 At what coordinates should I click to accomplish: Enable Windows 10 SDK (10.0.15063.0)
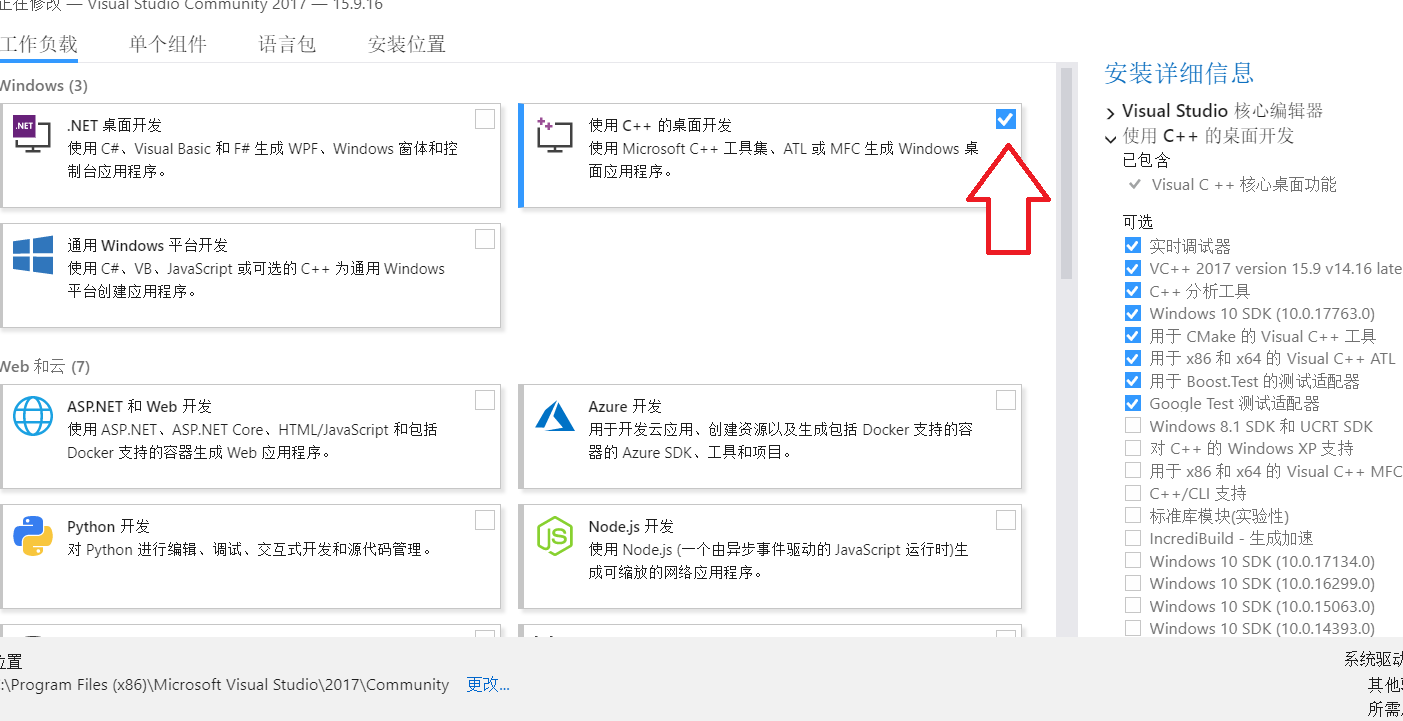(x=1133, y=606)
